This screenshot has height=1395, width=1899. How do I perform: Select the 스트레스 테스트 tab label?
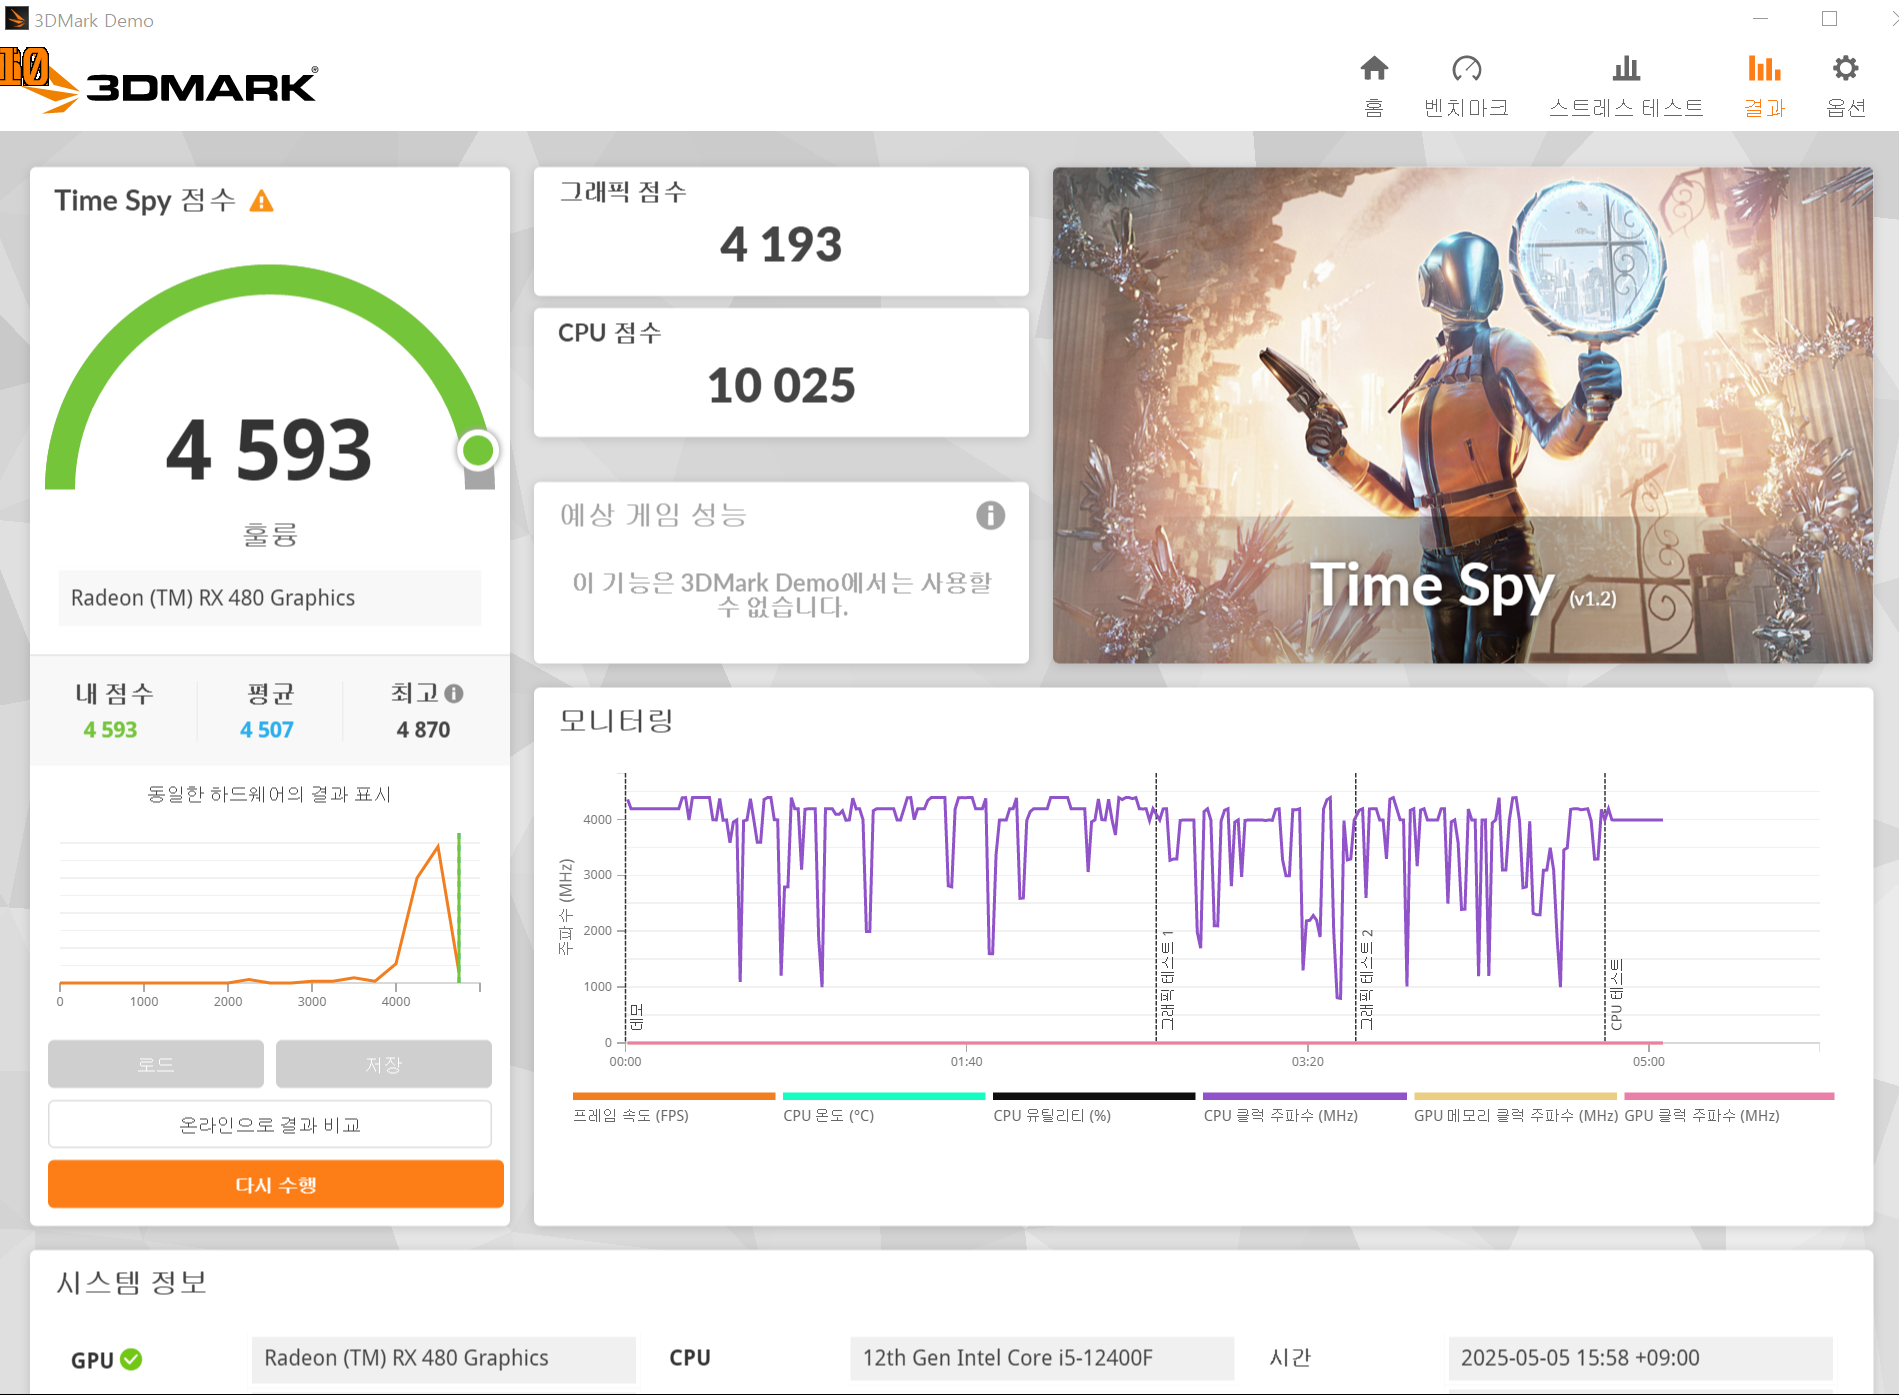(x=1626, y=108)
